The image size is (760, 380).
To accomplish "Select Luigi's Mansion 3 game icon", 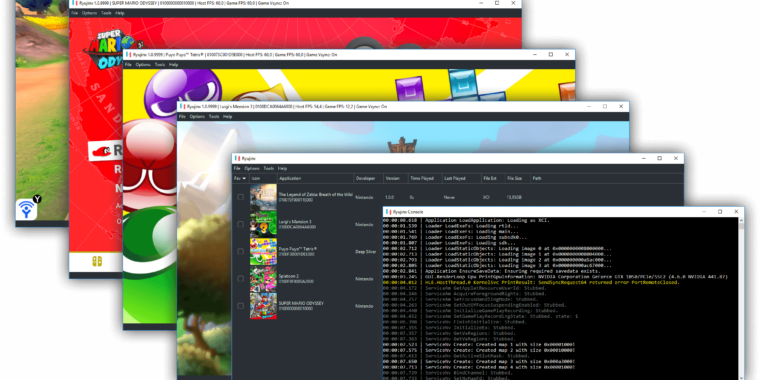I will tap(263, 224).
